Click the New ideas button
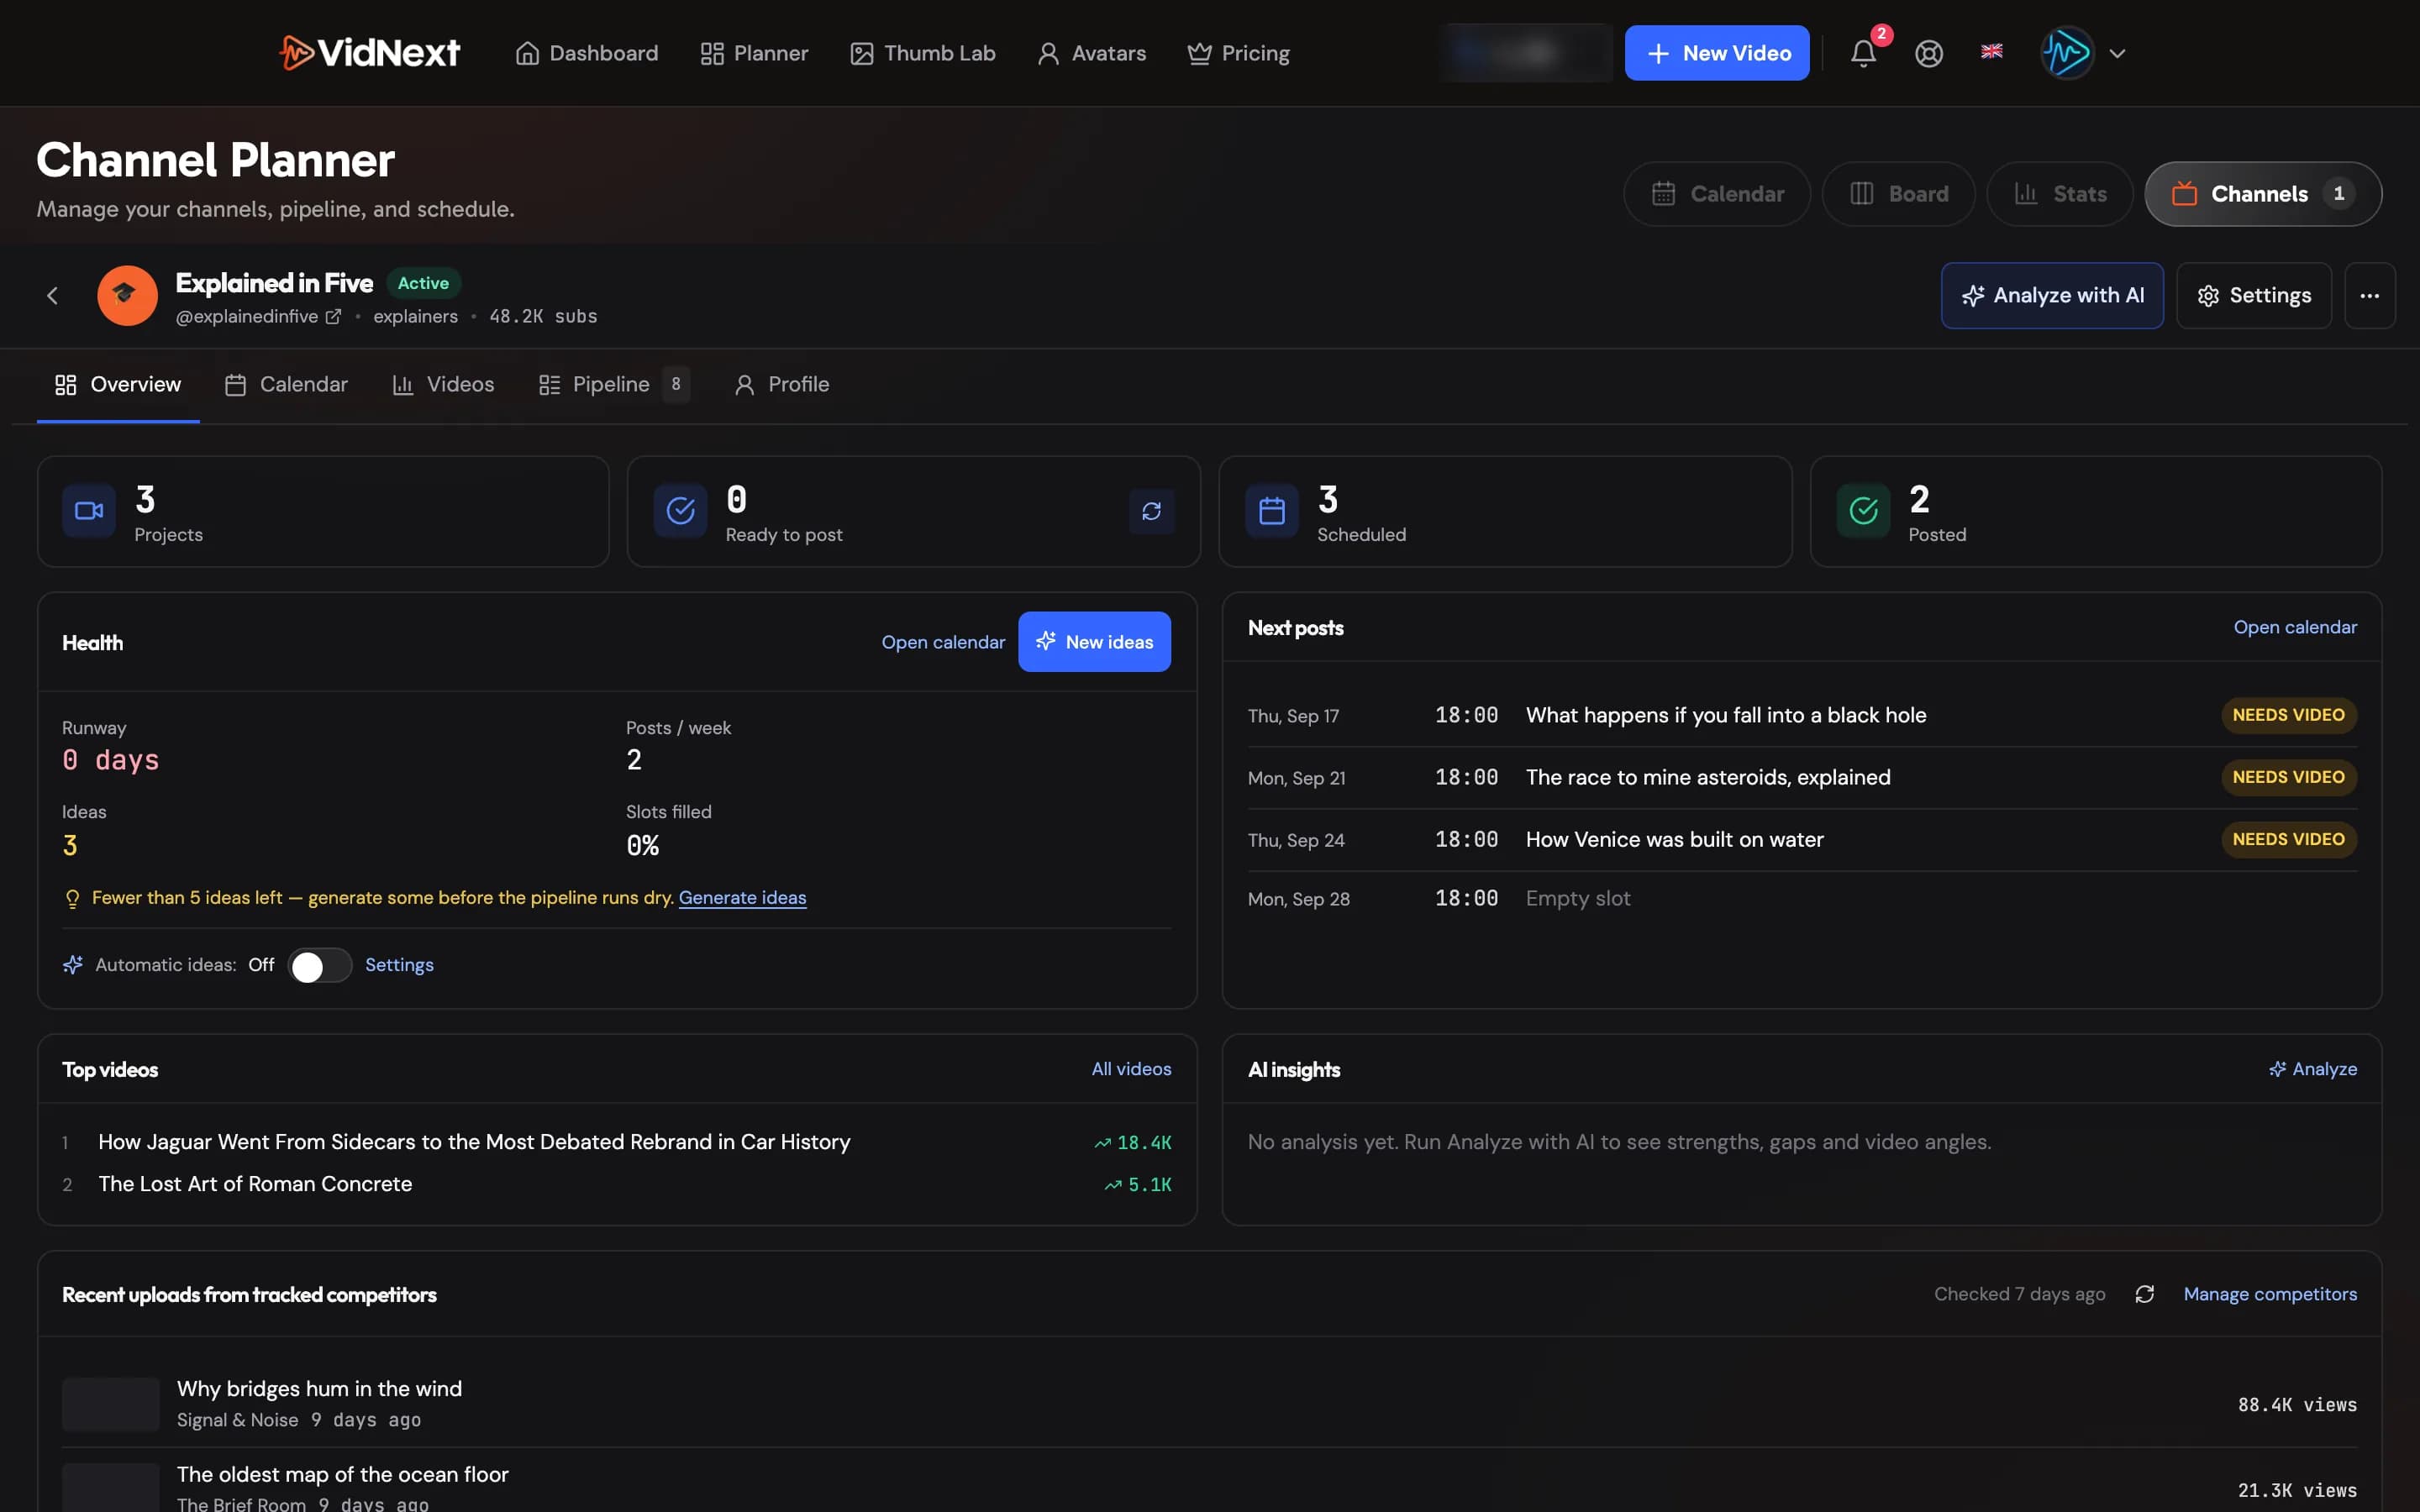 1093,642
